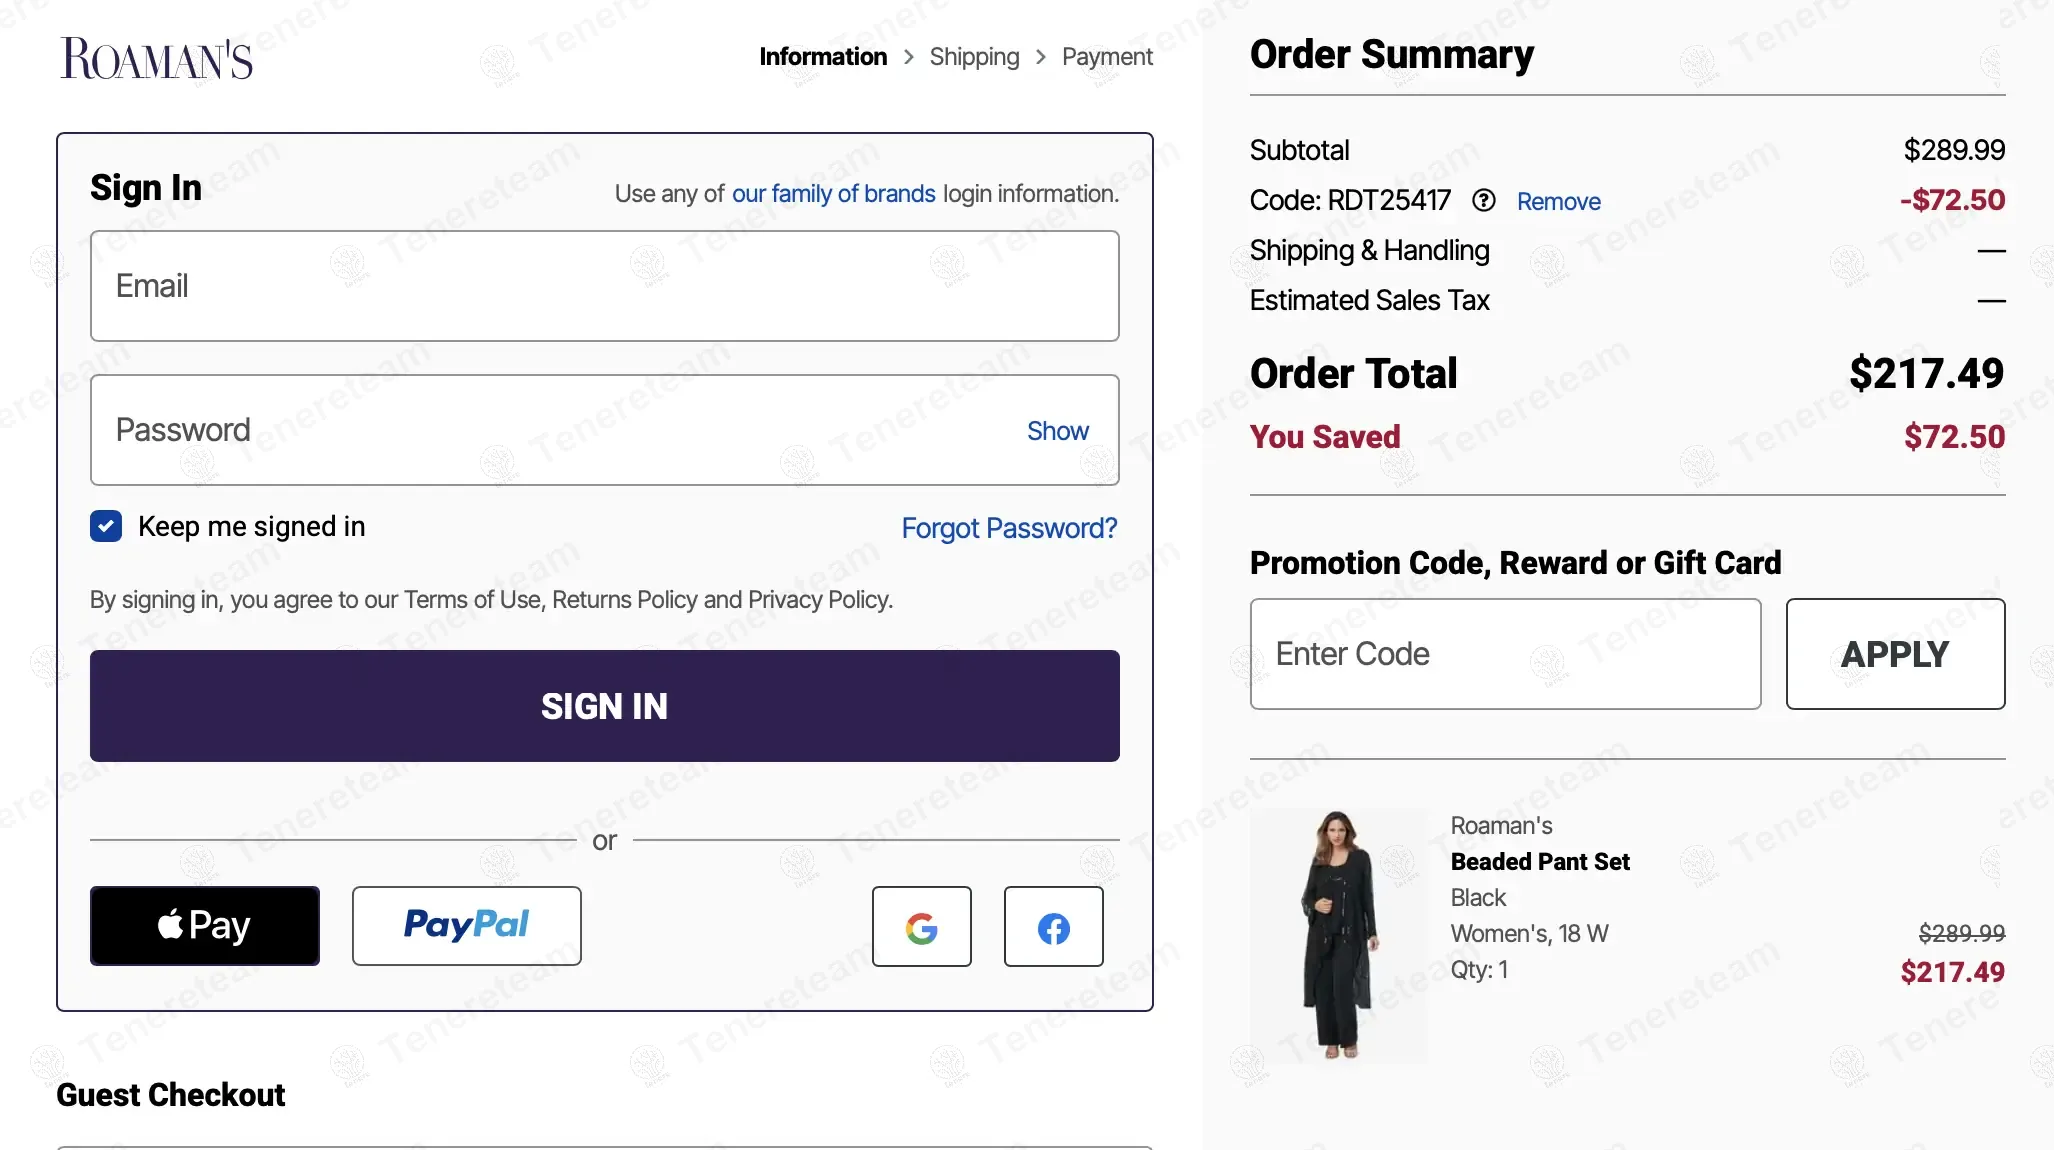This screenshot has width=2054, height=1150.
Task: Go to the Shipping step
Action: (x=974, y=57)
